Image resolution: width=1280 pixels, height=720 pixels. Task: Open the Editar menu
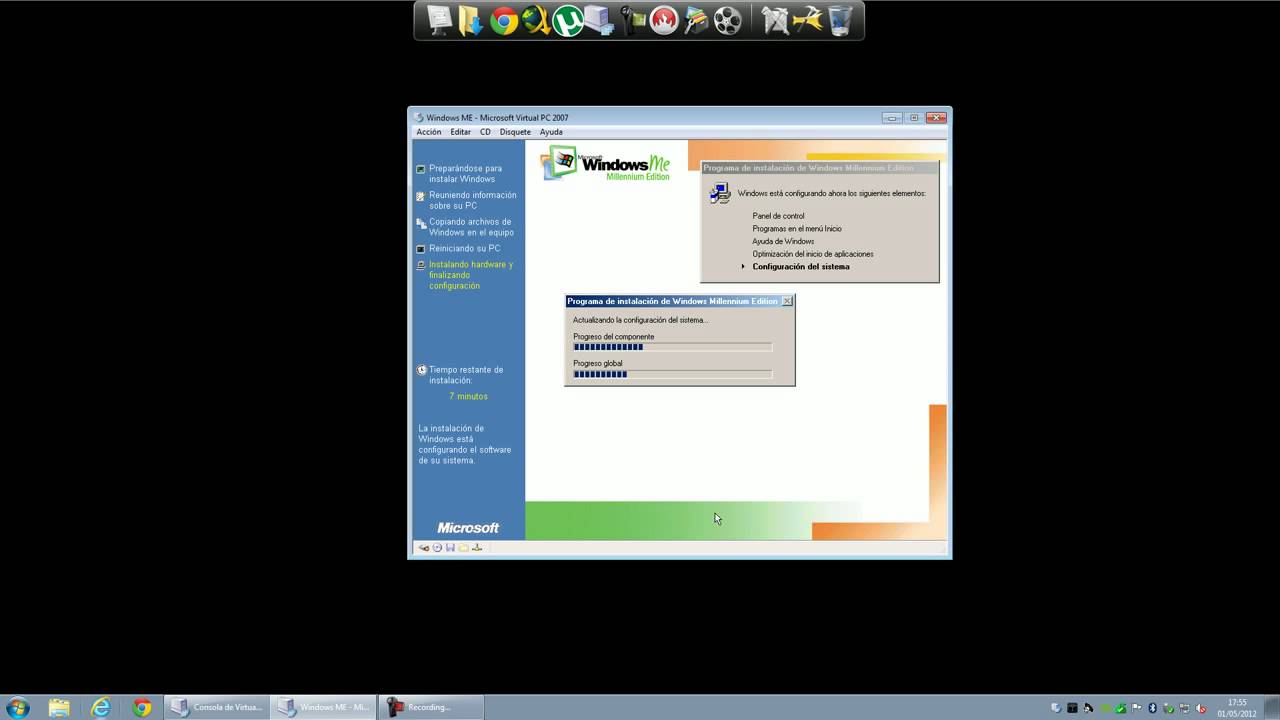click(x=460, y=132)
